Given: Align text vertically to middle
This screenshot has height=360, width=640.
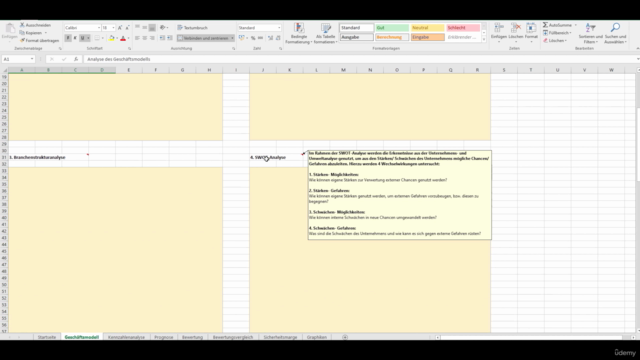Looking at the screenshot, I should (144, 27).
